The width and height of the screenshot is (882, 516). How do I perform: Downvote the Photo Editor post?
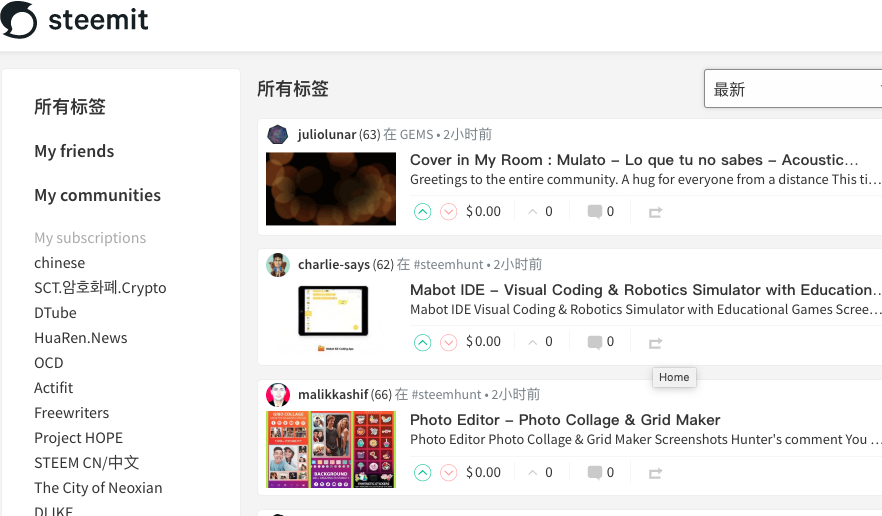coord(448,473)
